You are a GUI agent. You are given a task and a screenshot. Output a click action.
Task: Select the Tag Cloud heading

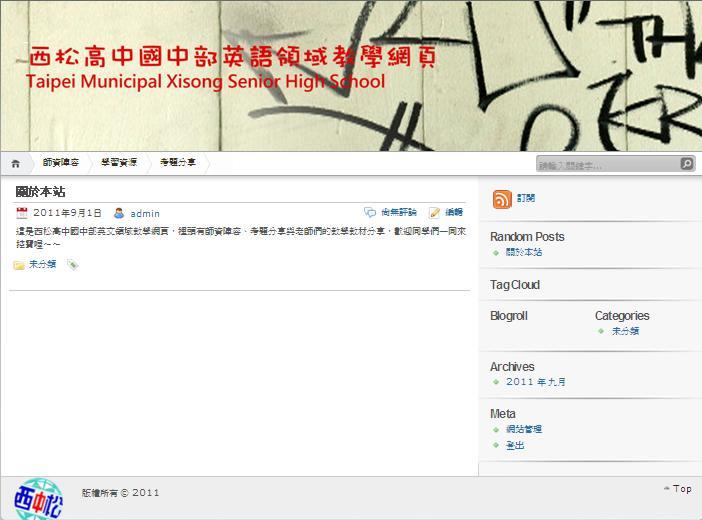(515, 285)
